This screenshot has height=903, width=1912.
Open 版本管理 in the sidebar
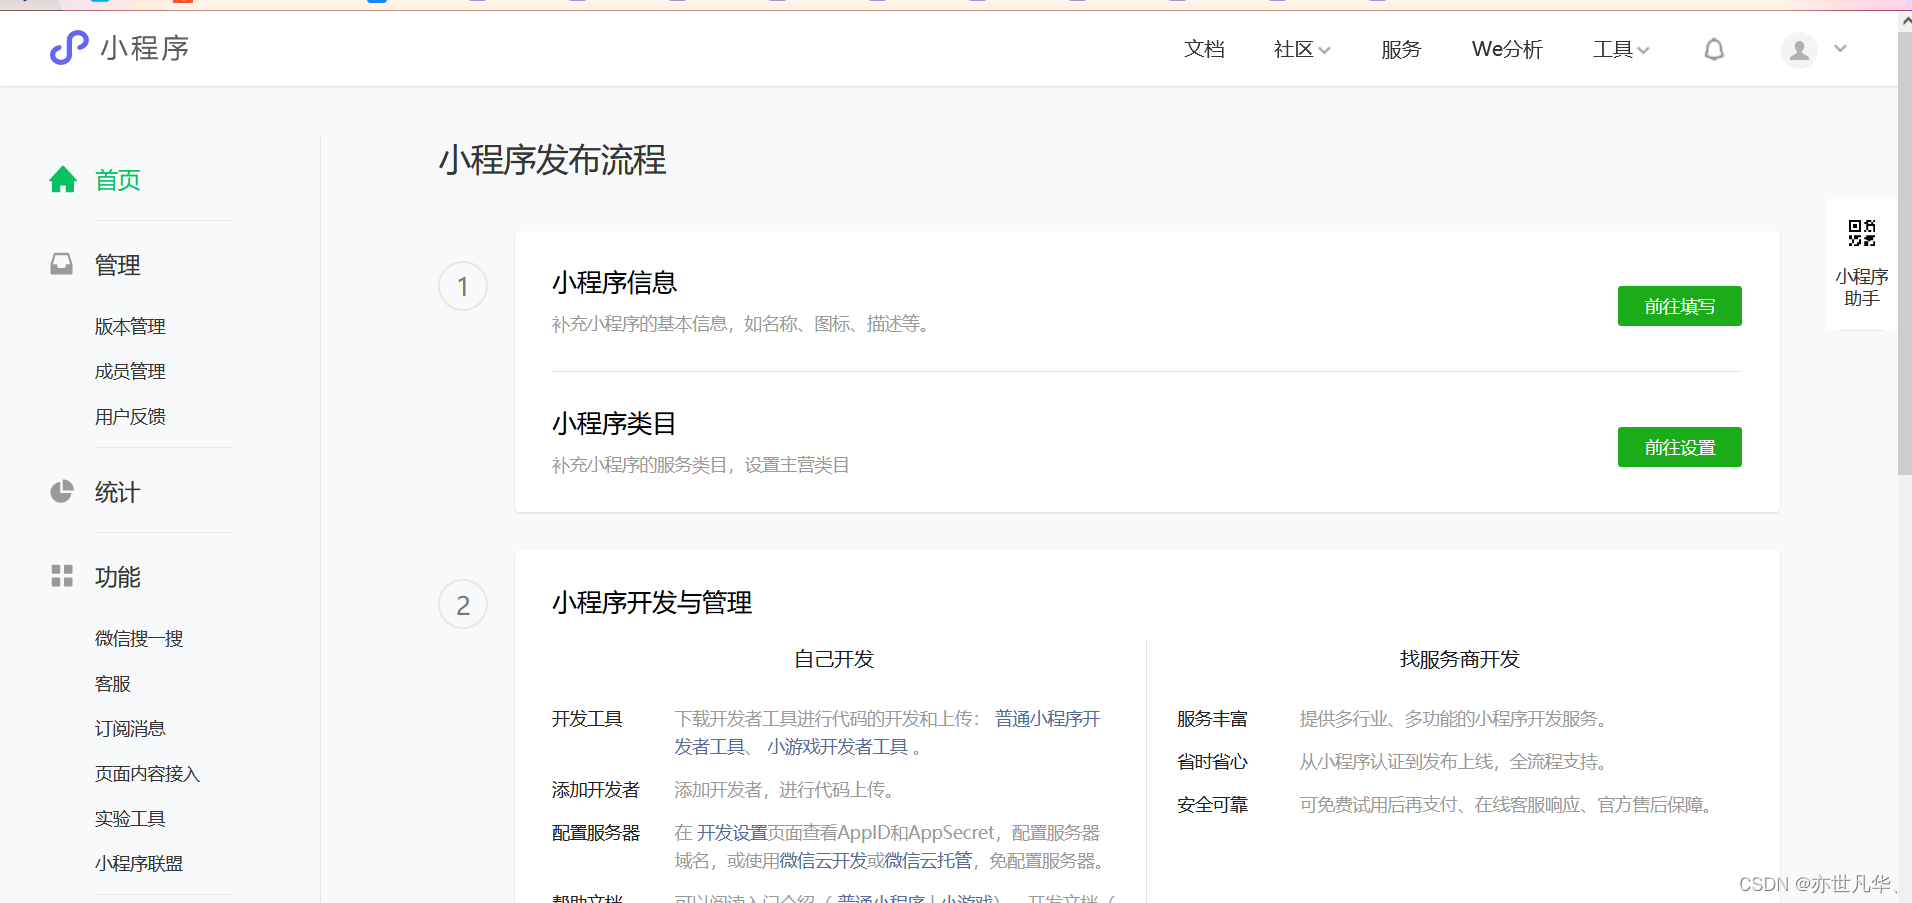(130, 326)
